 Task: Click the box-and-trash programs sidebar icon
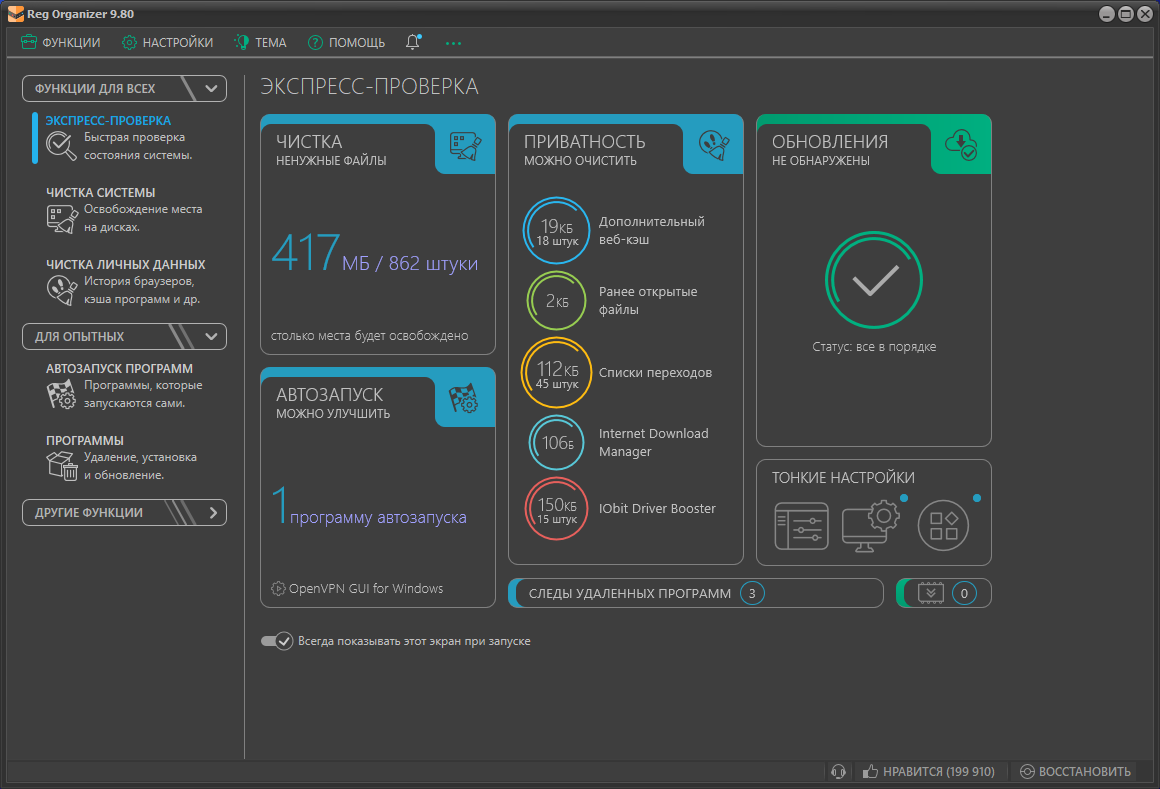point(62,466)
